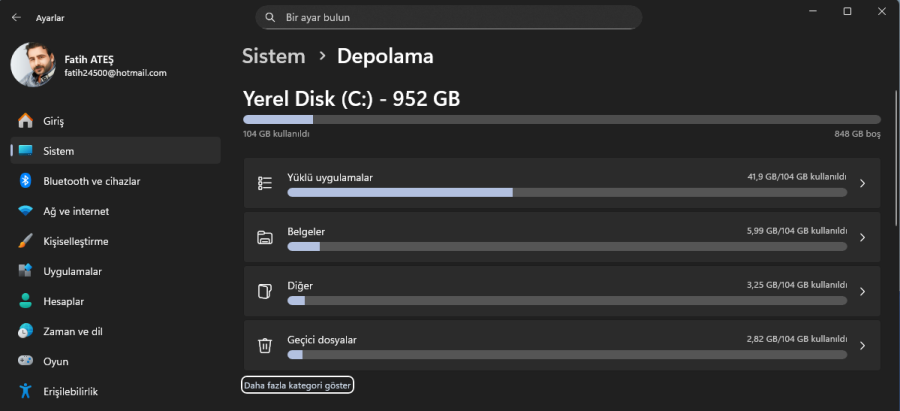900x411 pixels.
Task: Go to the Giriş home page
Action: coord(53,121)
